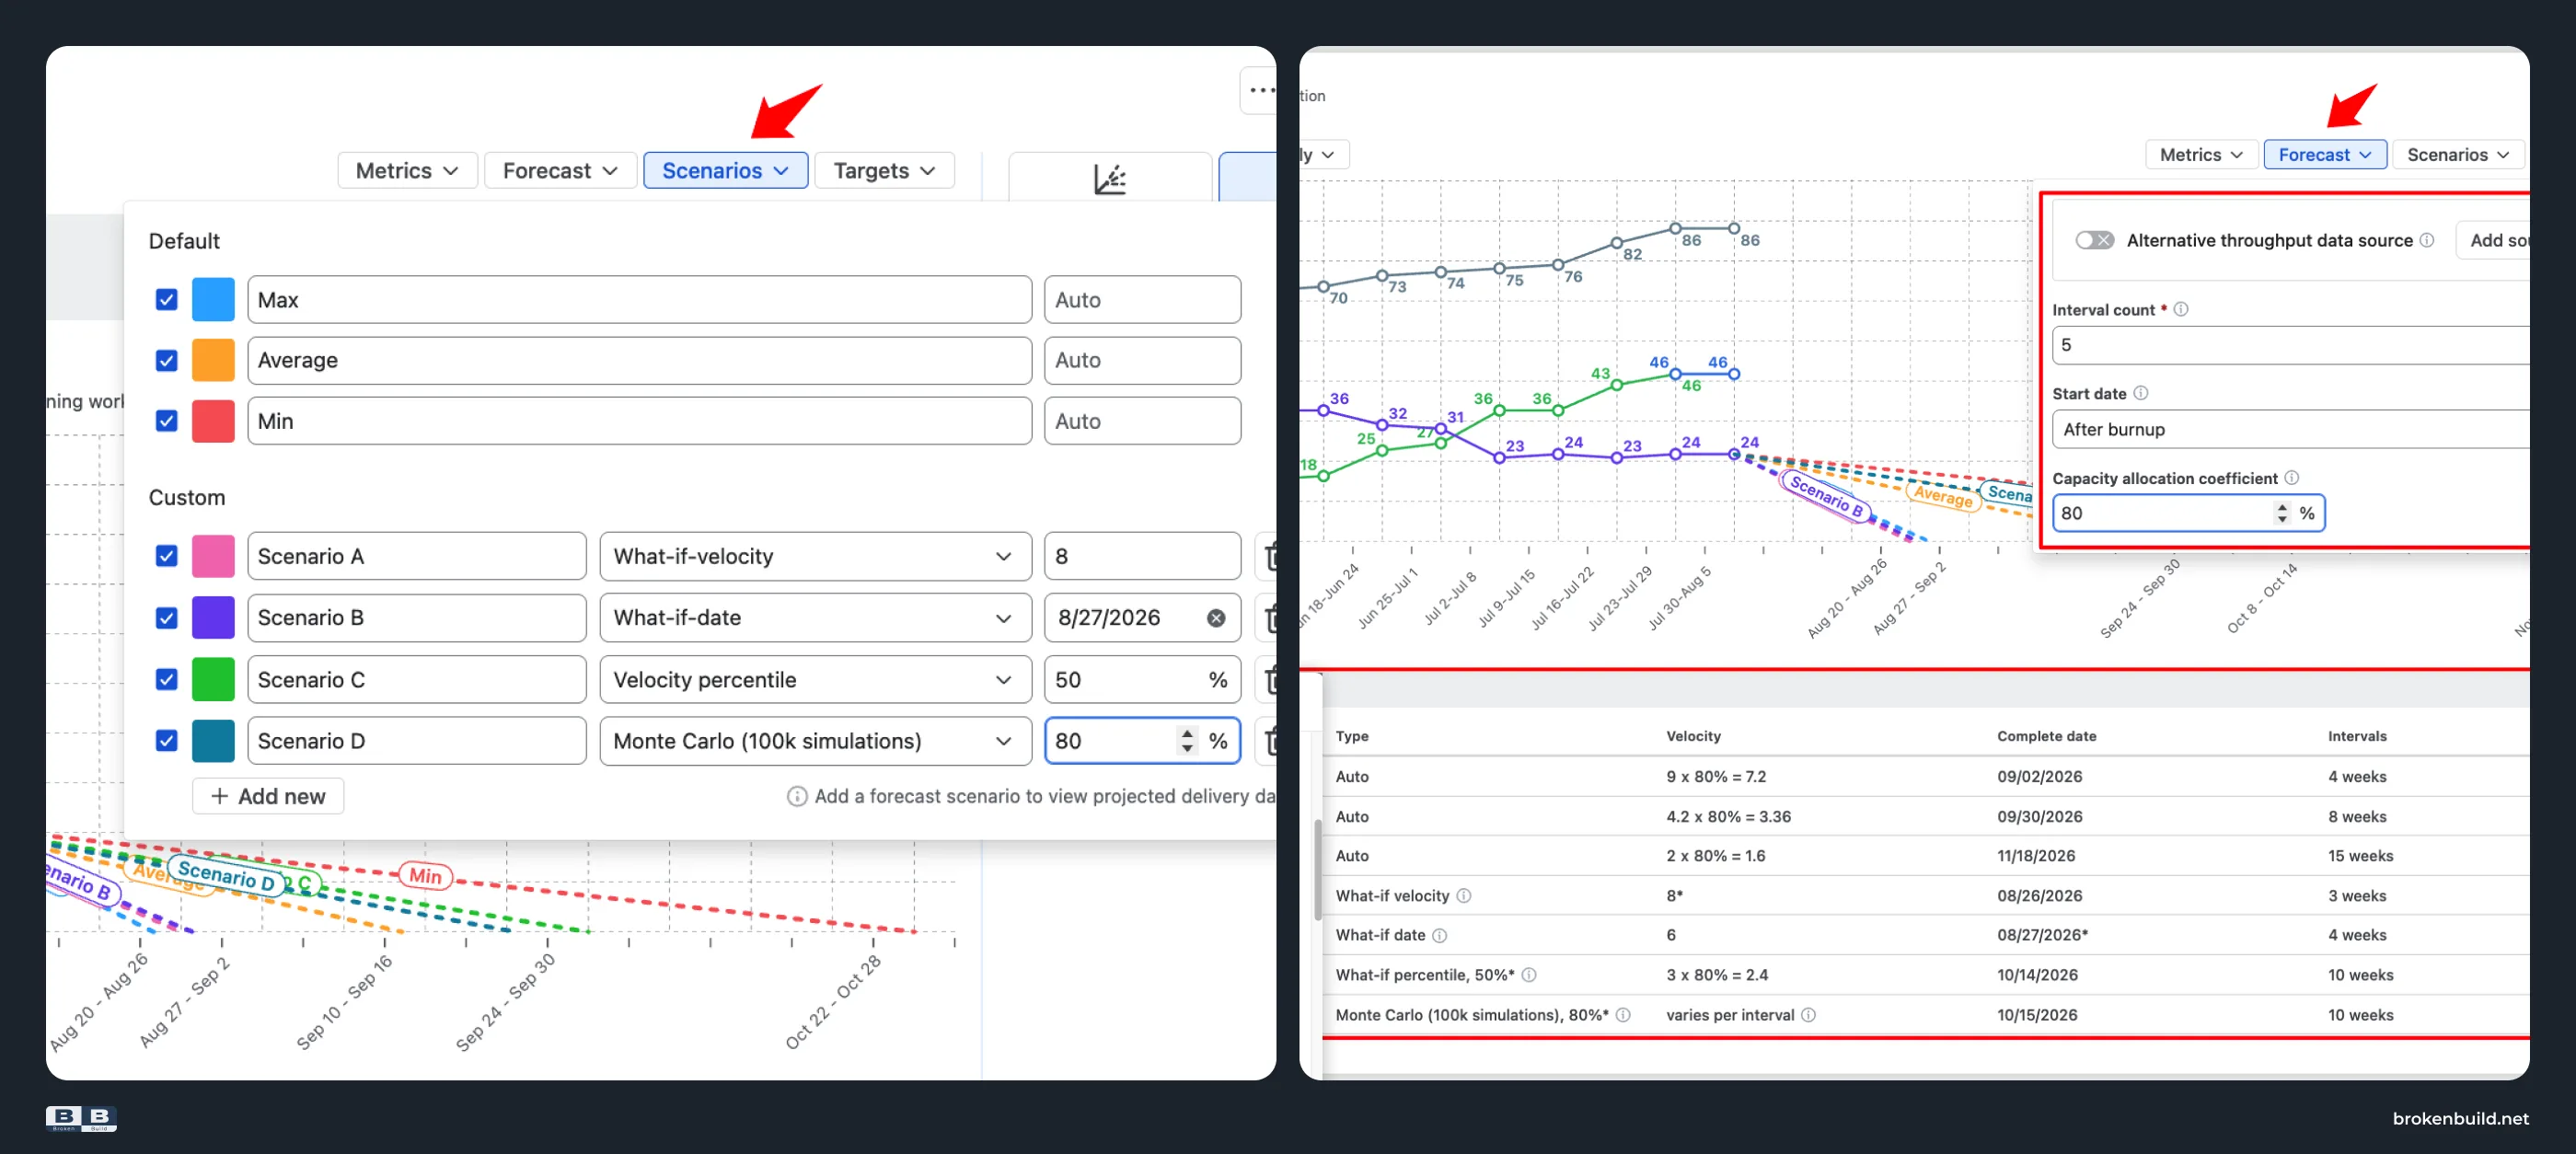The image size is (2576, 1154).
Task: Click info icon beside Add forecast scenario hint
Action: pos(797,796)
